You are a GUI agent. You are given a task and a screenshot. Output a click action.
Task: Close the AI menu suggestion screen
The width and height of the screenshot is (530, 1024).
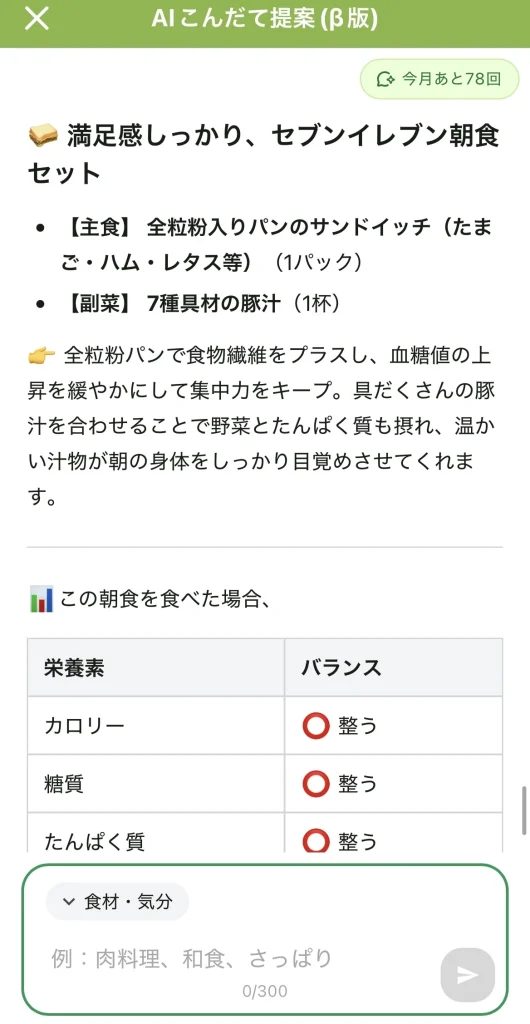(37, 19)
